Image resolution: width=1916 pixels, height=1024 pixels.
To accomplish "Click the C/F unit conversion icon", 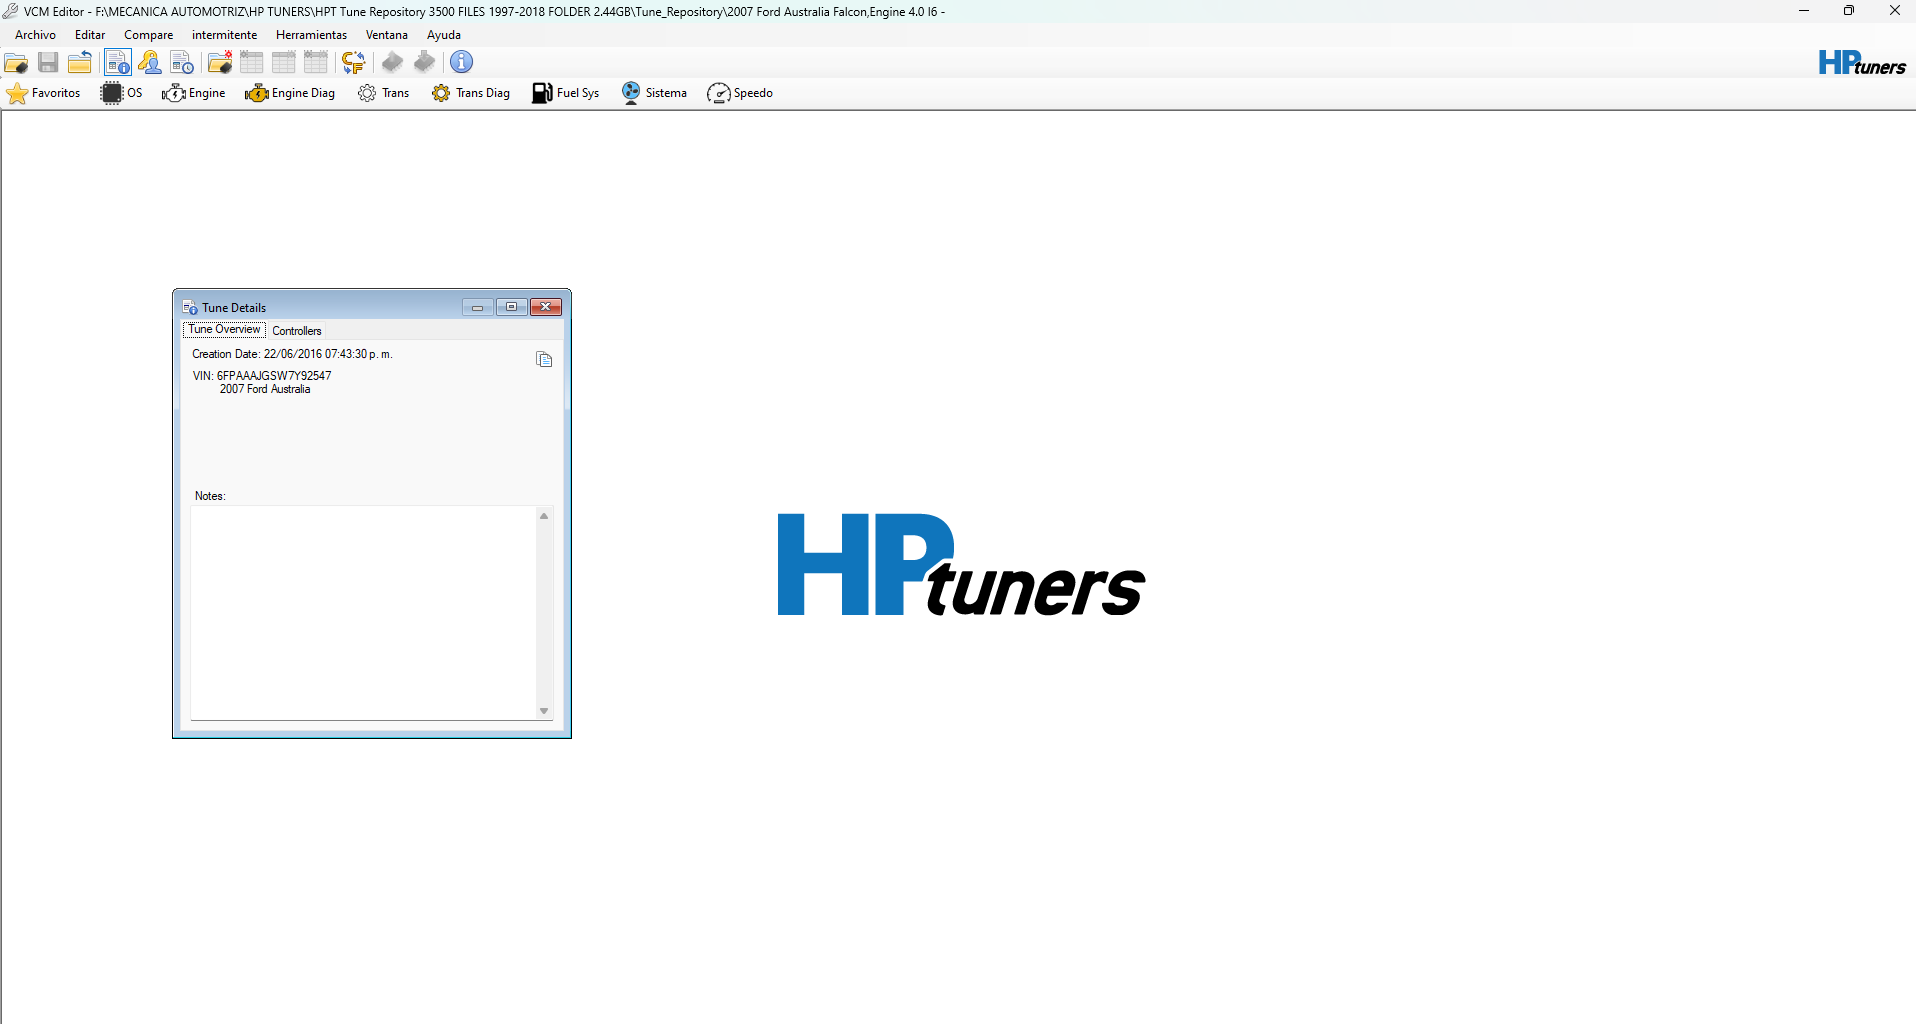I will 353,63.
